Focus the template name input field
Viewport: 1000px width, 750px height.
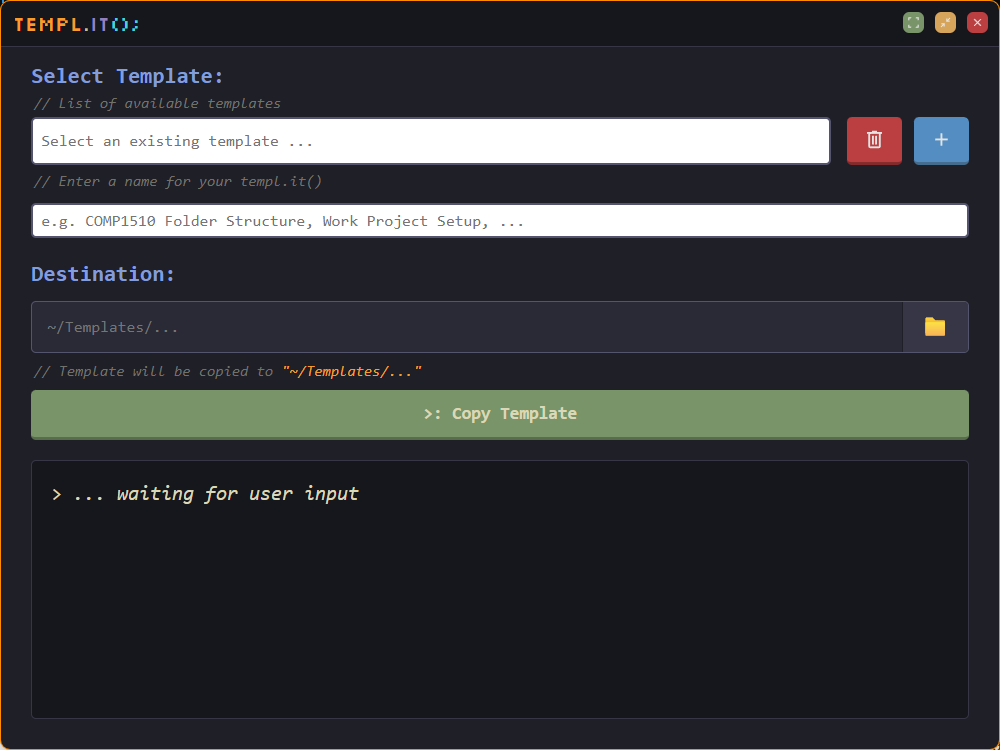coord(500,220)
